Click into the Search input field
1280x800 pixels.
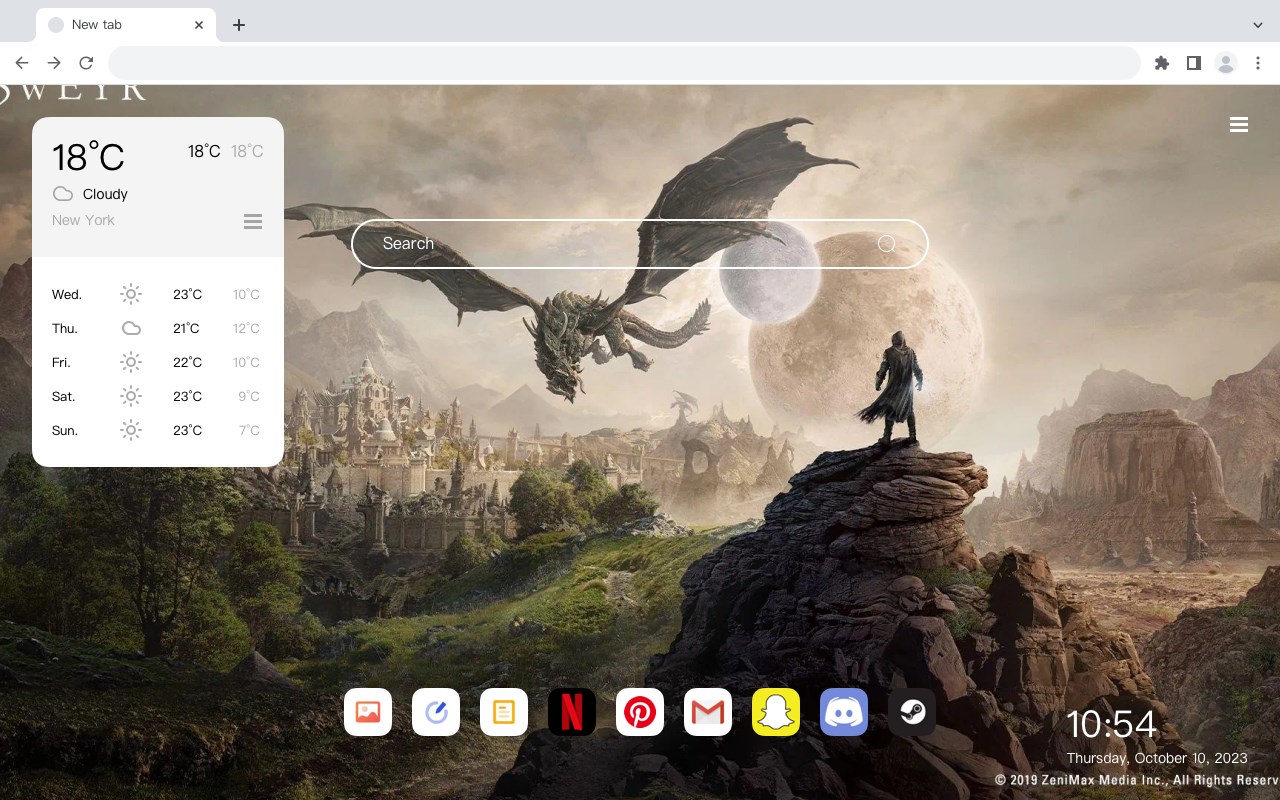640,244
